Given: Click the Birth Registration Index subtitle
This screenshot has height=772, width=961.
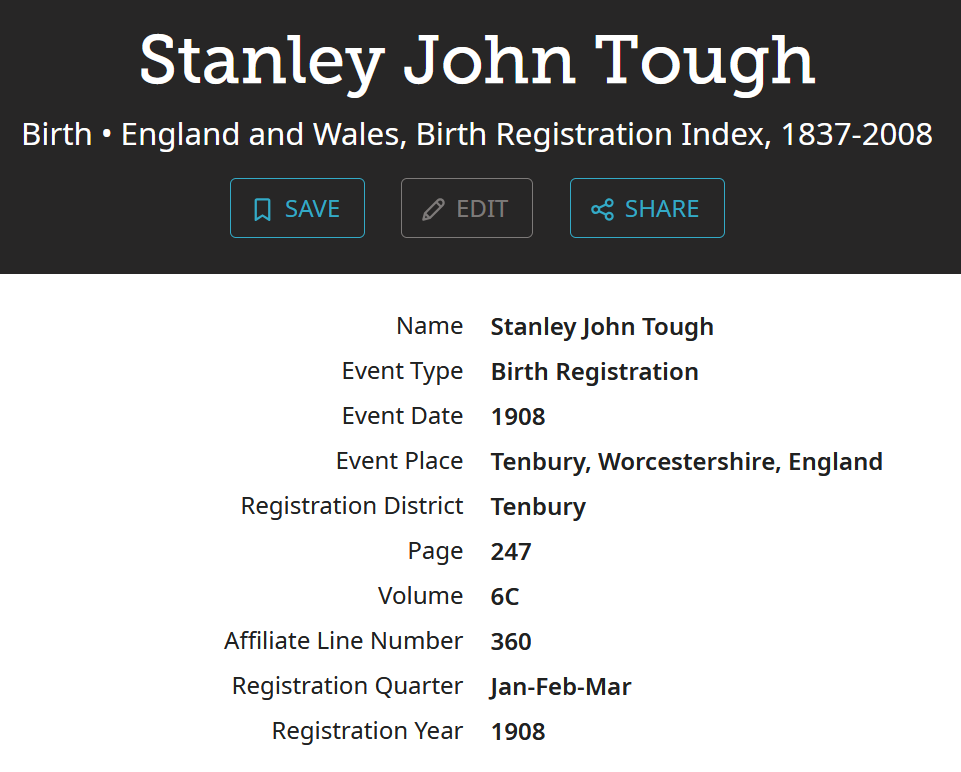Looking at the screenshot, I should [x=477, y=134].
